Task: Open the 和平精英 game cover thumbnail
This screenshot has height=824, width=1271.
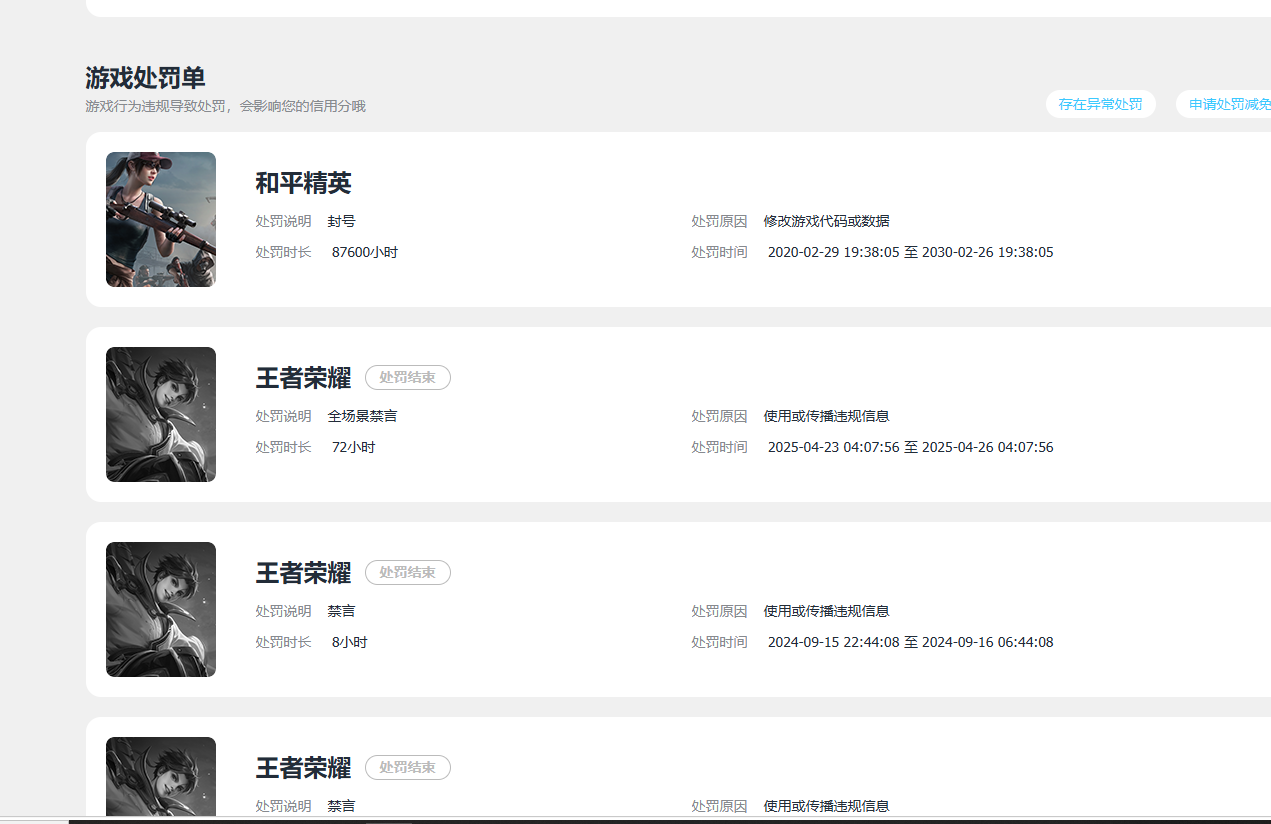Action: coord(161,219)
